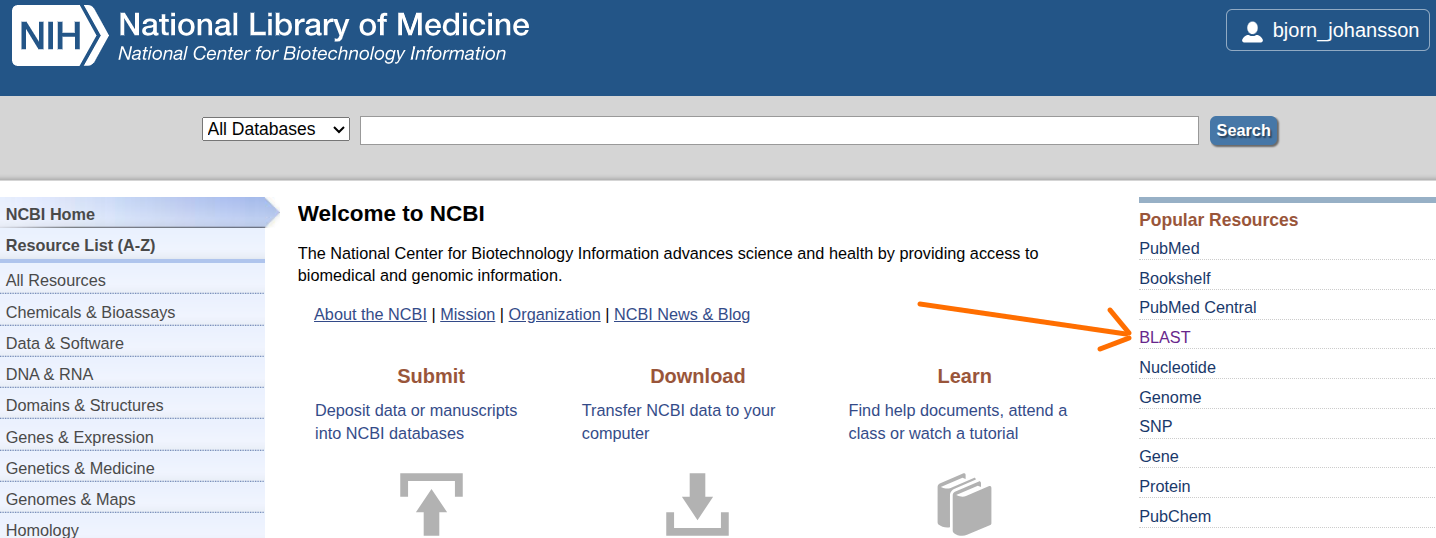
Task: Click the user profile icon
Action: tap(1252, 31)
